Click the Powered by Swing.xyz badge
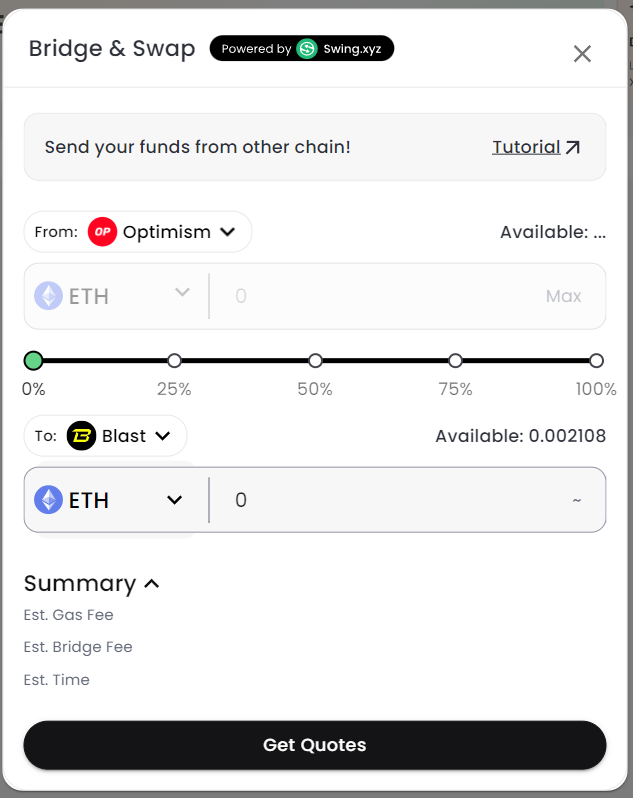This screenshot has width=633, height=798. (301, 48)
